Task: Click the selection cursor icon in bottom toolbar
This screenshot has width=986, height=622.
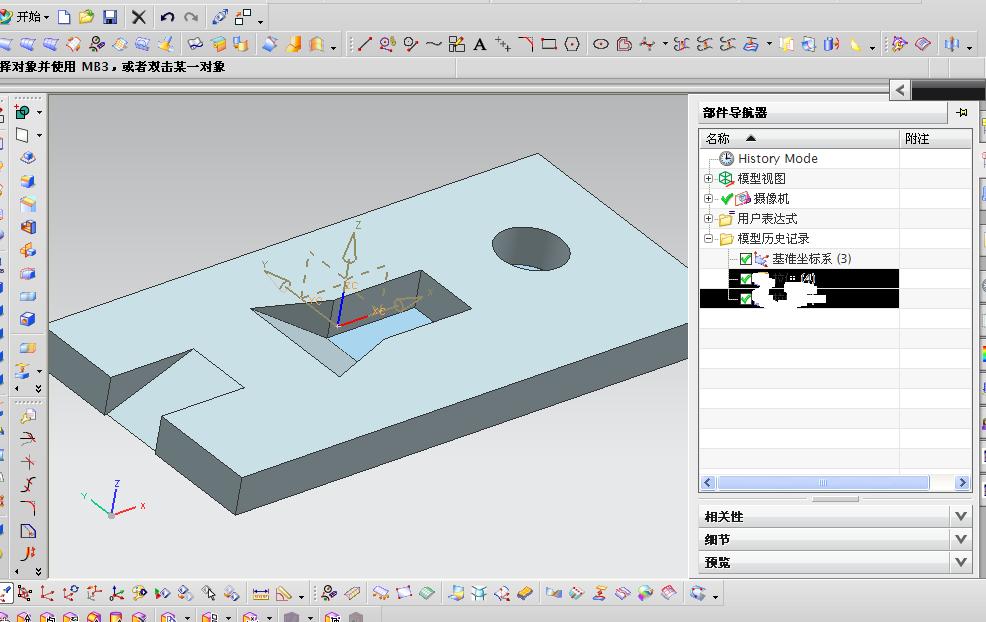Action: click(x=209, y=593)
